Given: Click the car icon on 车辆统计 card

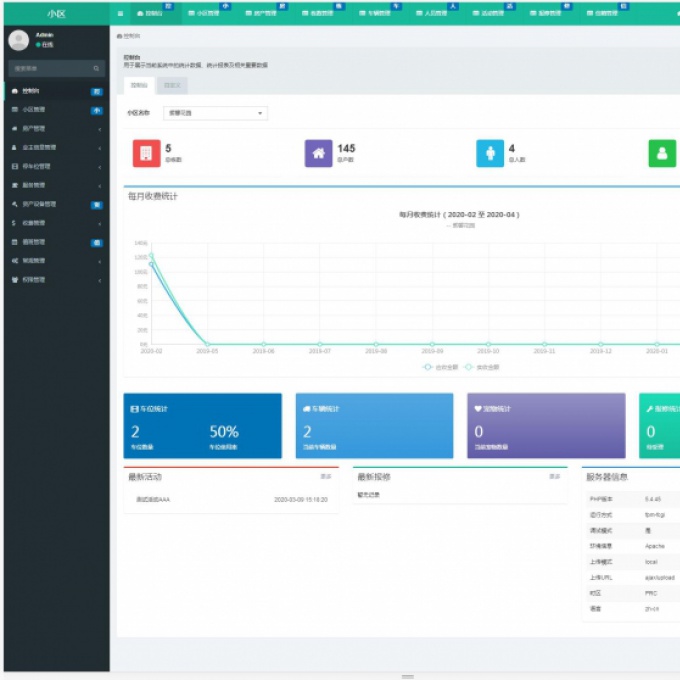Looking at the screenshot, I should [x=307, y=409].
